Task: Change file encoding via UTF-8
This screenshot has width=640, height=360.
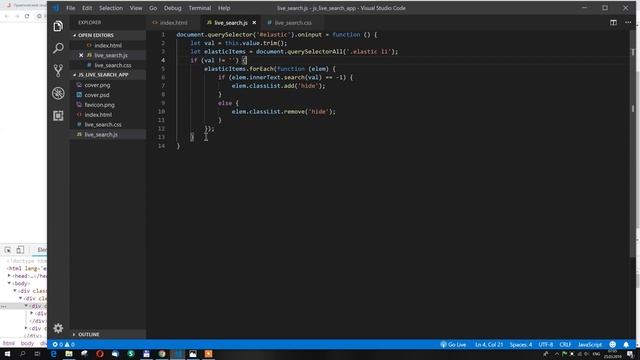Action: coord(545,344)
